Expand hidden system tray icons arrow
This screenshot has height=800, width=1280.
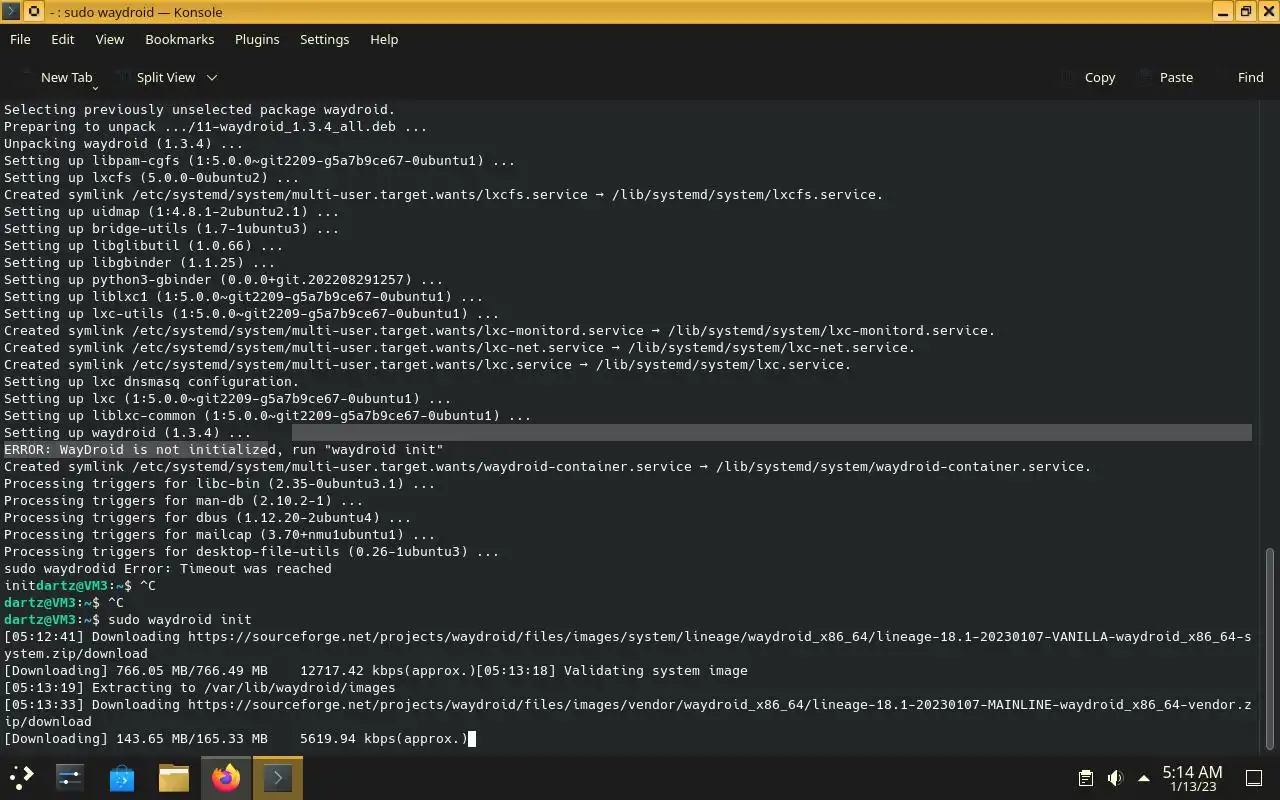[x=1144, y=778]
